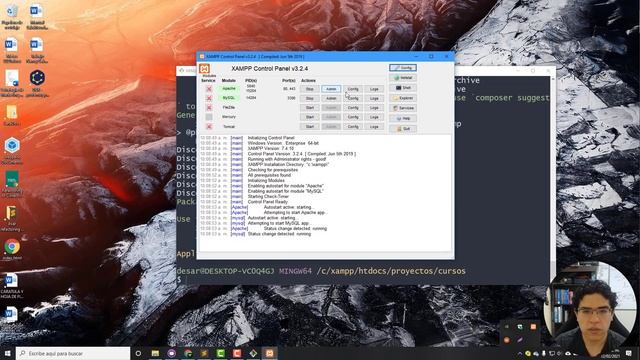This screenshot has height=360, width=640.
Task: Click the taskbar search box
Action: tap(73, 353)
